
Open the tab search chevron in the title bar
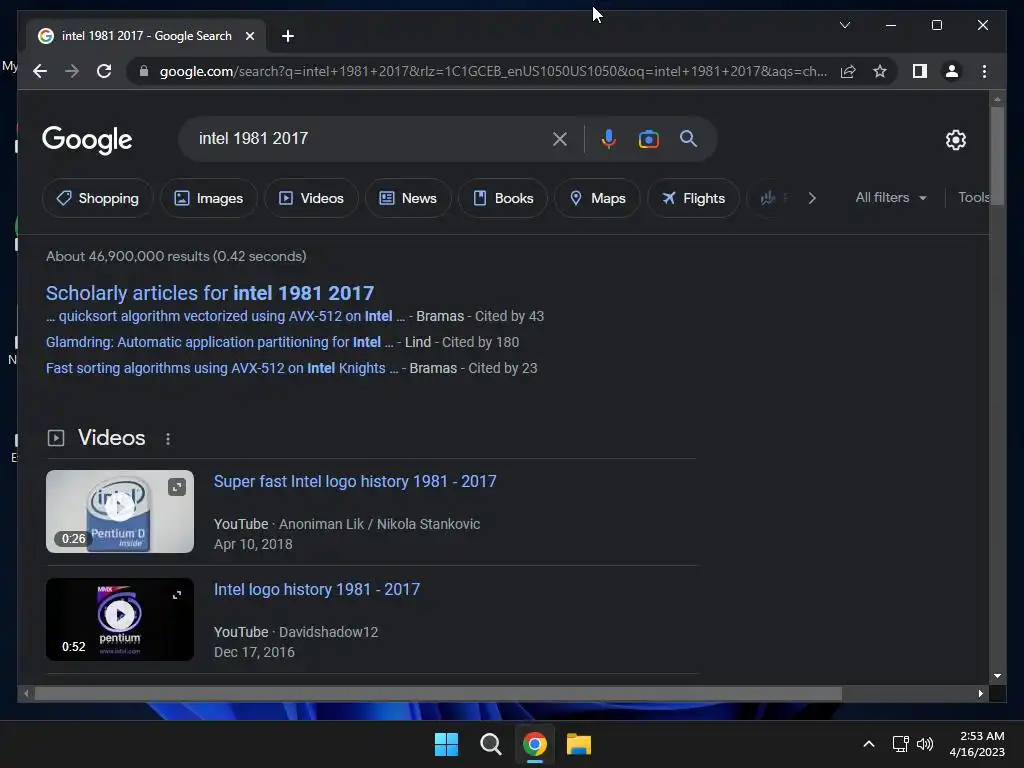pos(844,25)
